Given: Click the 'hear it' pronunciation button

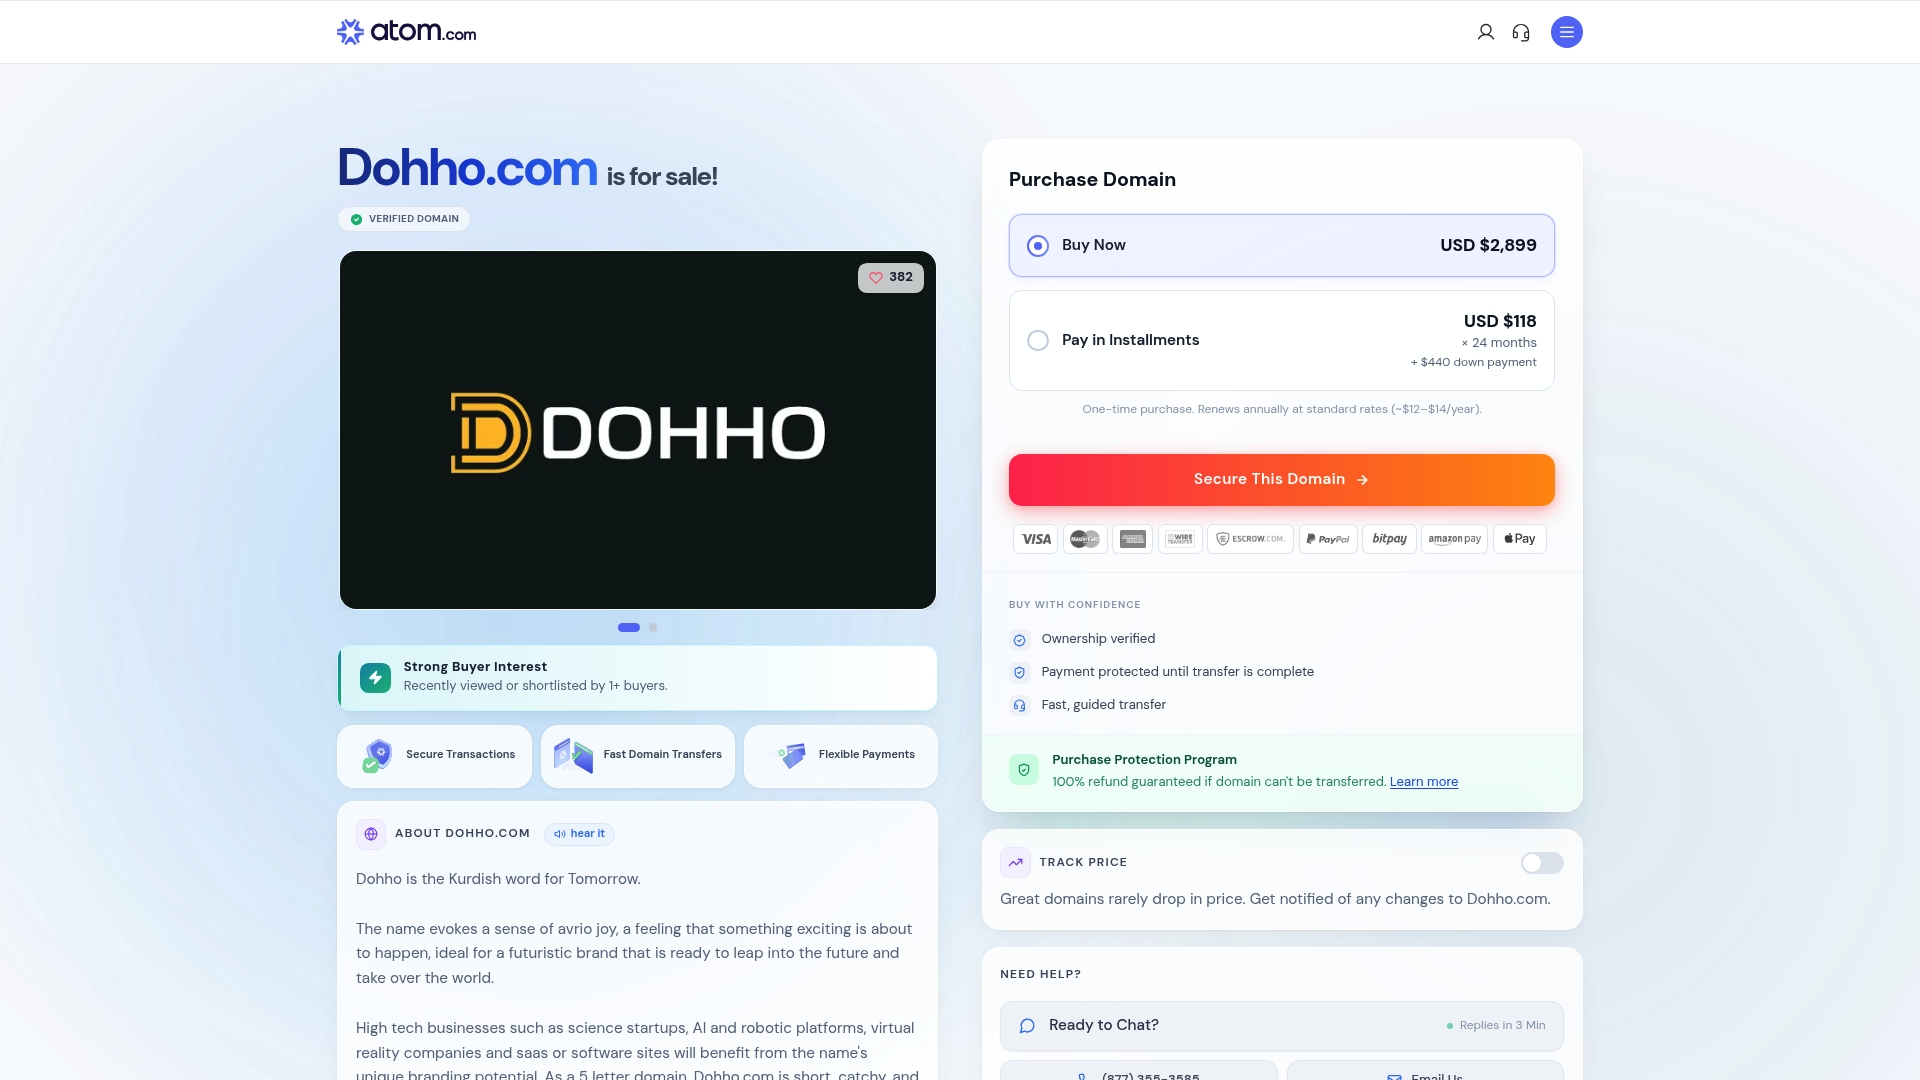Looking at the screenshot, I should (x=579, y=834).
